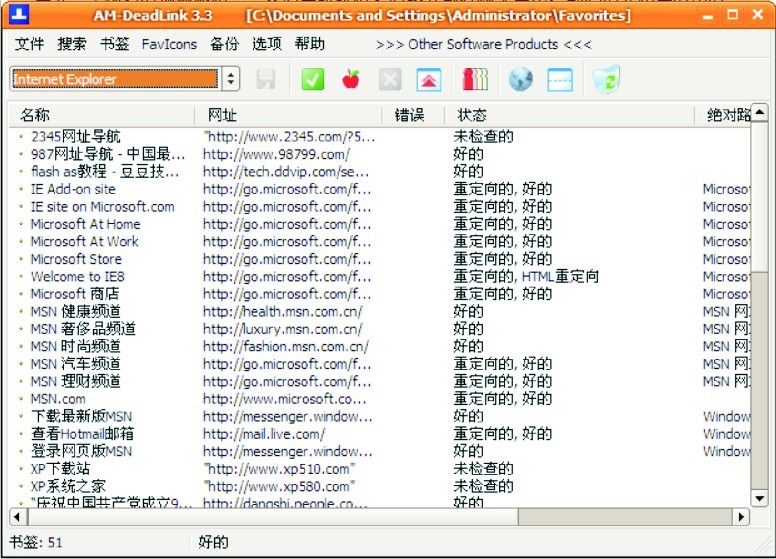The height and width of the screenshot is (559, 776).
Task: Open the Internet Explorer browser dropdown
Action: (x=231, y=79)
